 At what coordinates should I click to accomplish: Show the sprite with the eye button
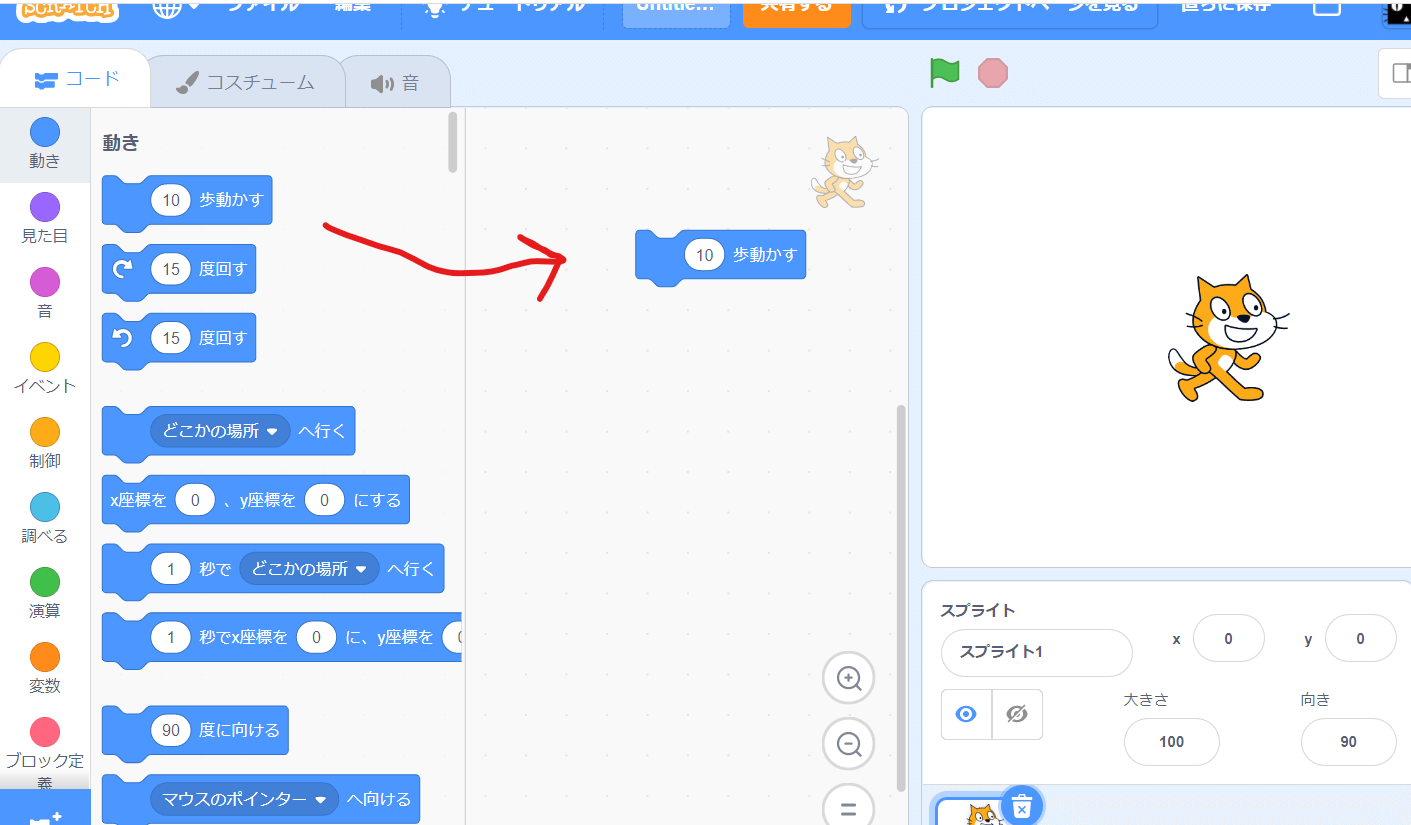966,714
